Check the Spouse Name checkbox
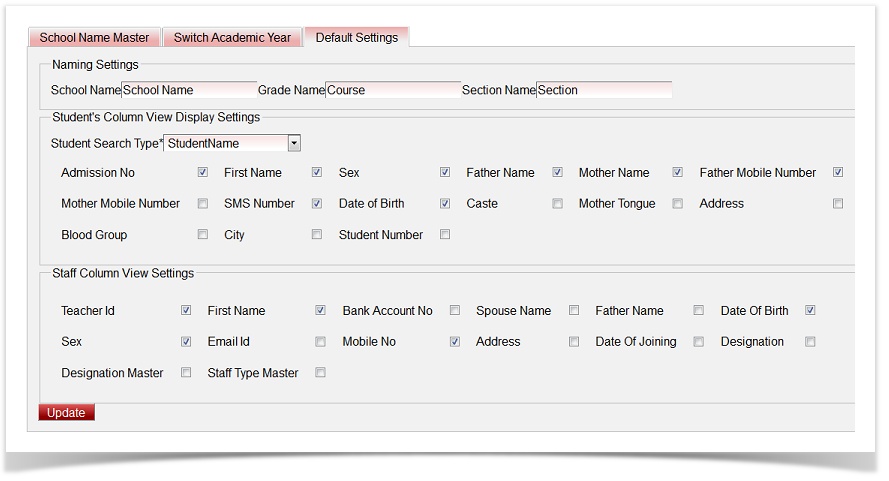 [x=574, y=310]
